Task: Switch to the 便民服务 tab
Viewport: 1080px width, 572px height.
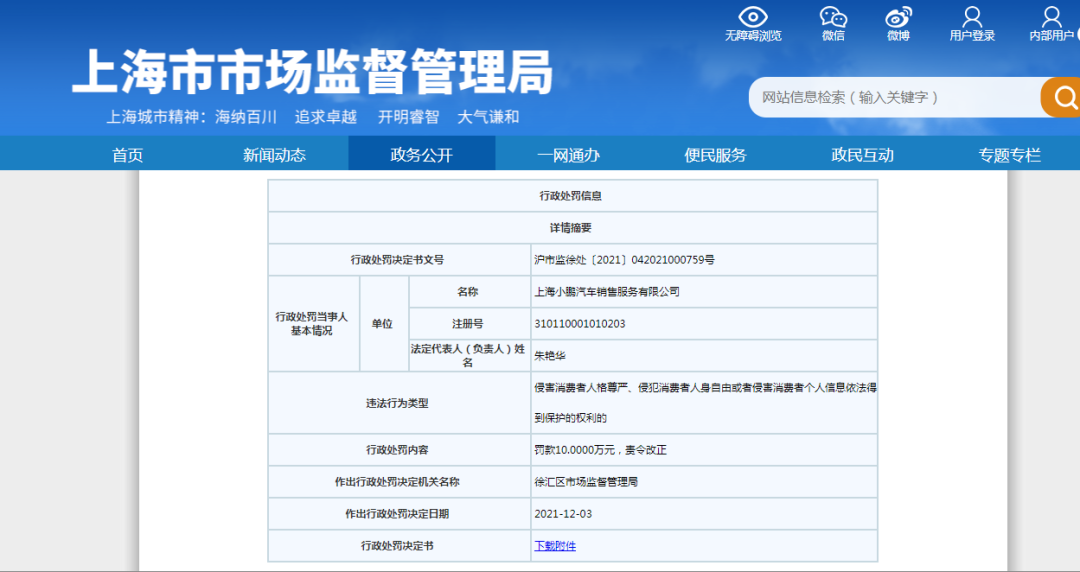Action: tap(715, 155)
